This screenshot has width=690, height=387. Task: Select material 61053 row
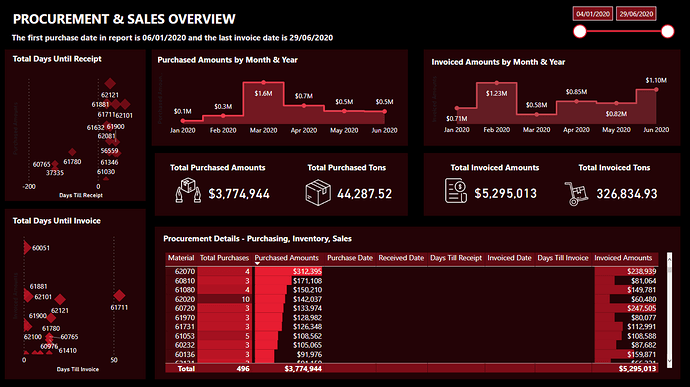click(412, 336)
